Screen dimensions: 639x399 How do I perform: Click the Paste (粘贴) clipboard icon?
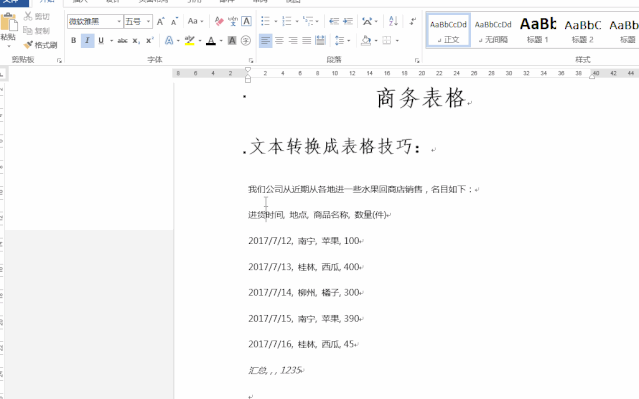click(9, 23)
